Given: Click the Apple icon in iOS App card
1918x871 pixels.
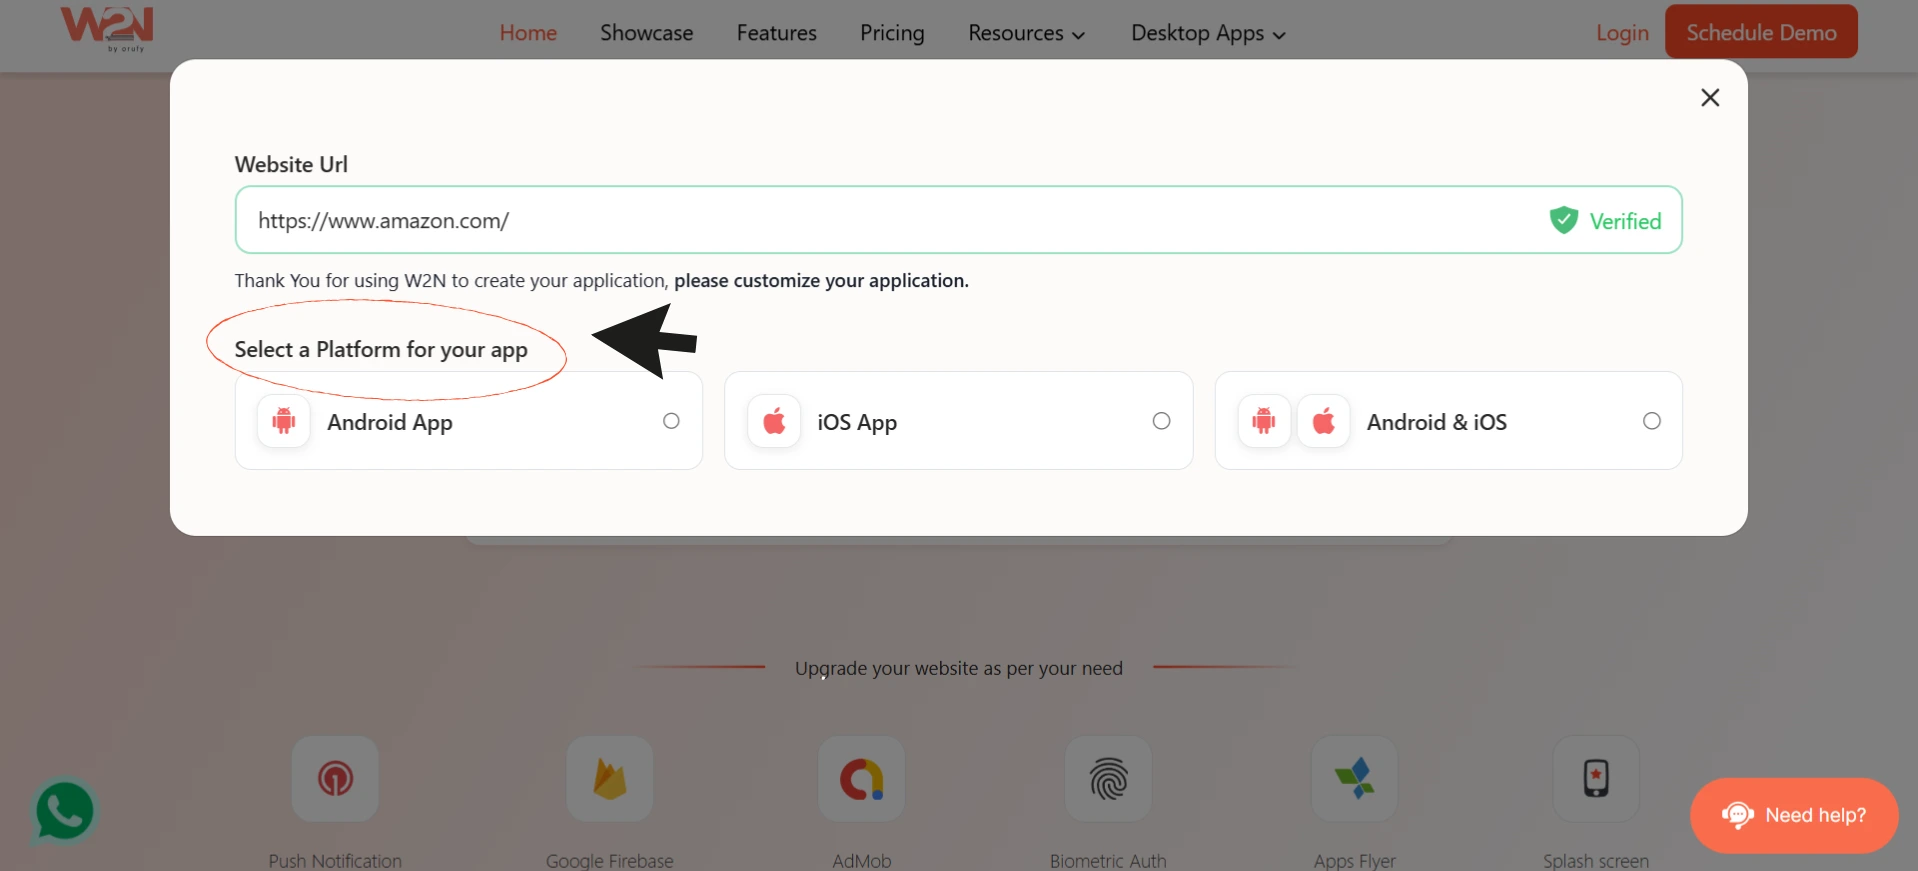Looking at the screenshot, I should tap(774, 421).
